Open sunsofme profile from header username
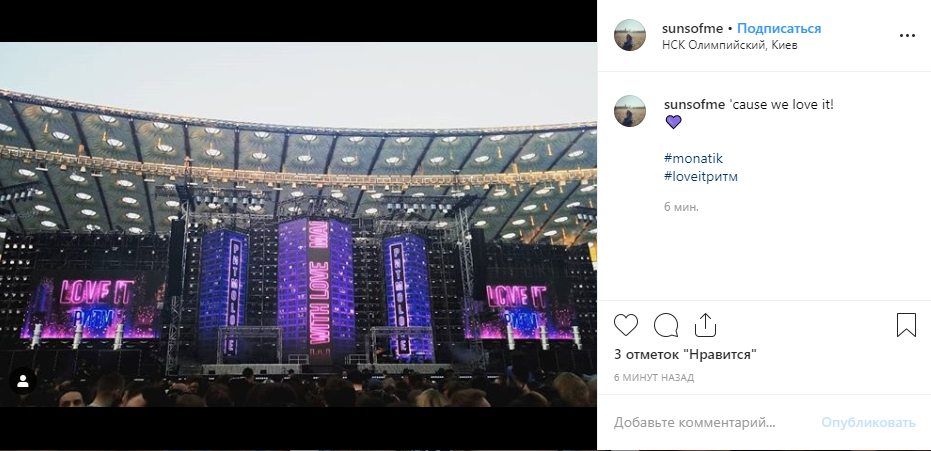The width and height of the screenshot is (931, 451). click(x=692, y=28)
